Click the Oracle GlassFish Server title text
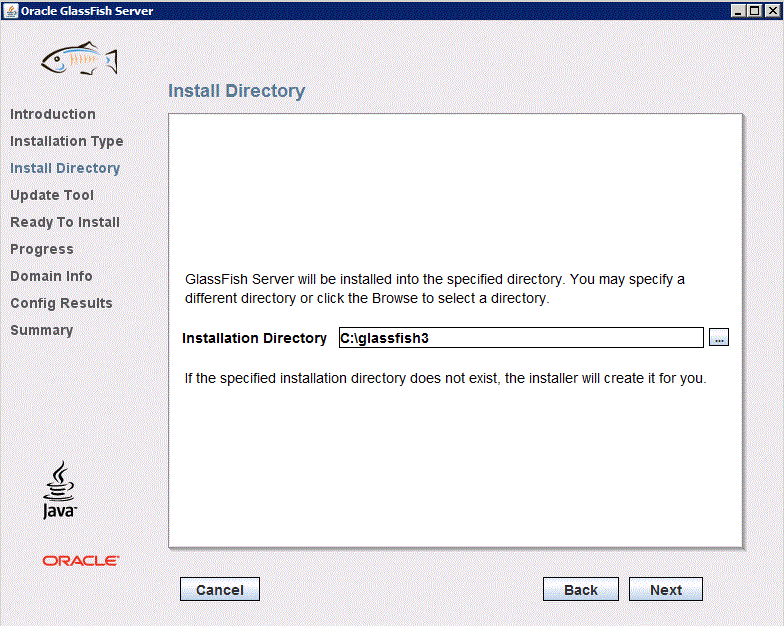This screenshot has height=626, width=784. [x=87, y=11]
